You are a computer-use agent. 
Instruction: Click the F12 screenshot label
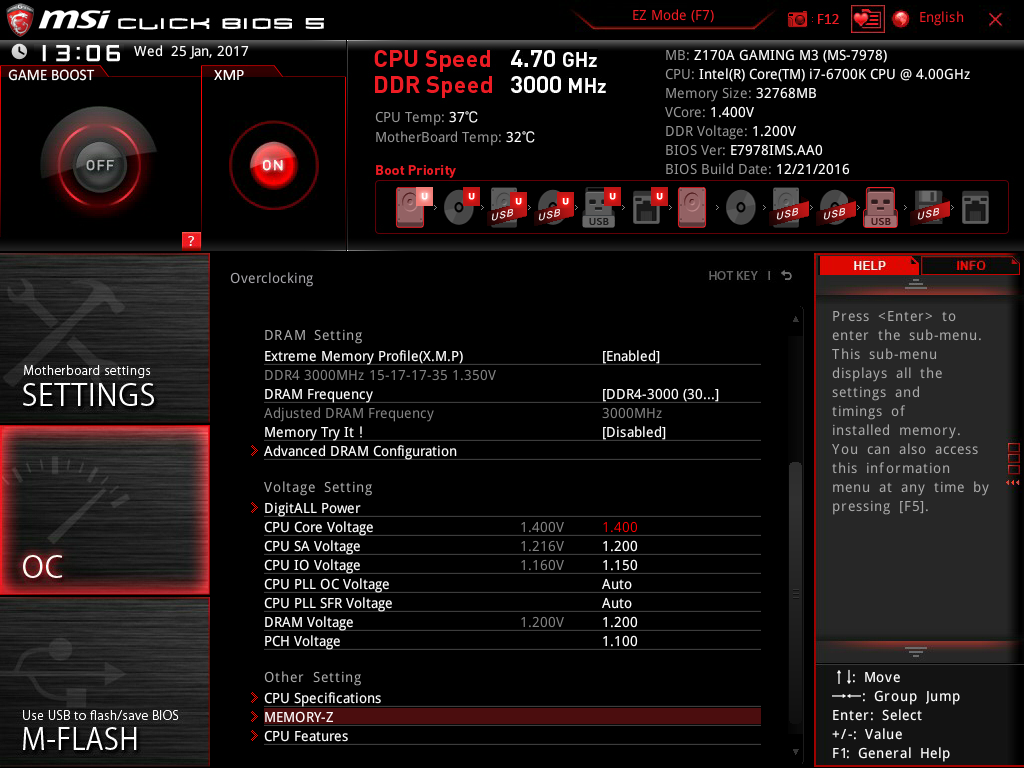coord(827,19)
